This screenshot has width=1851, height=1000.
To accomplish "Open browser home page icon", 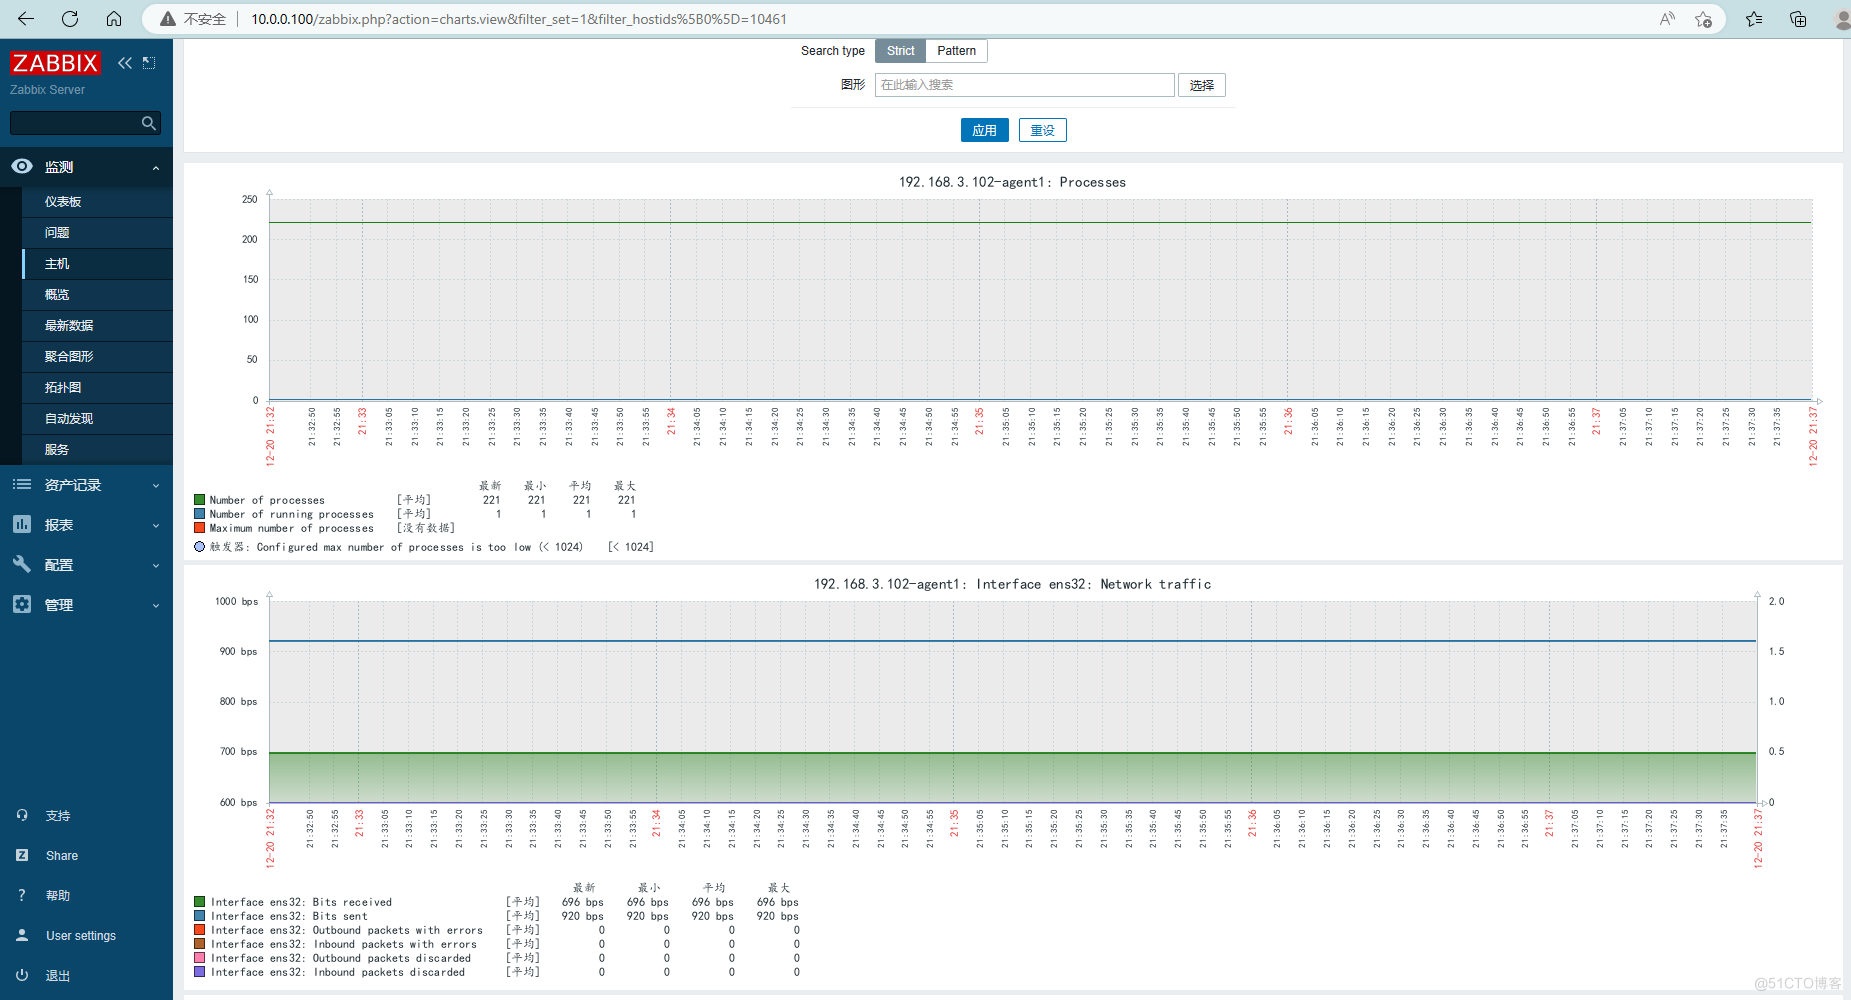I will click(x=114, y=19).
